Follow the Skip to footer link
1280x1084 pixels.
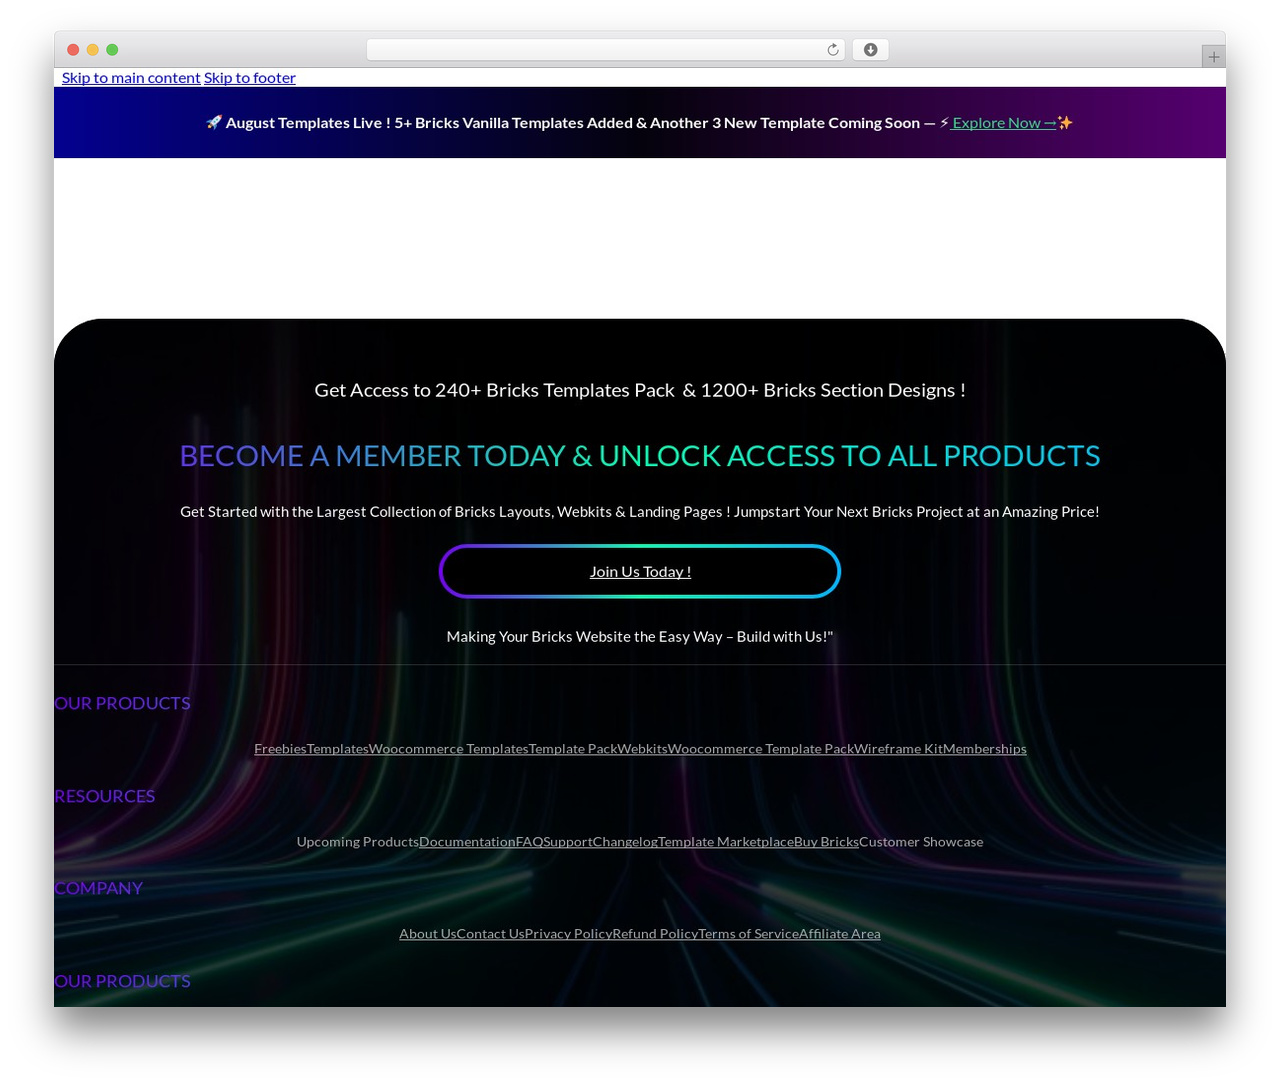pos(250,78)
